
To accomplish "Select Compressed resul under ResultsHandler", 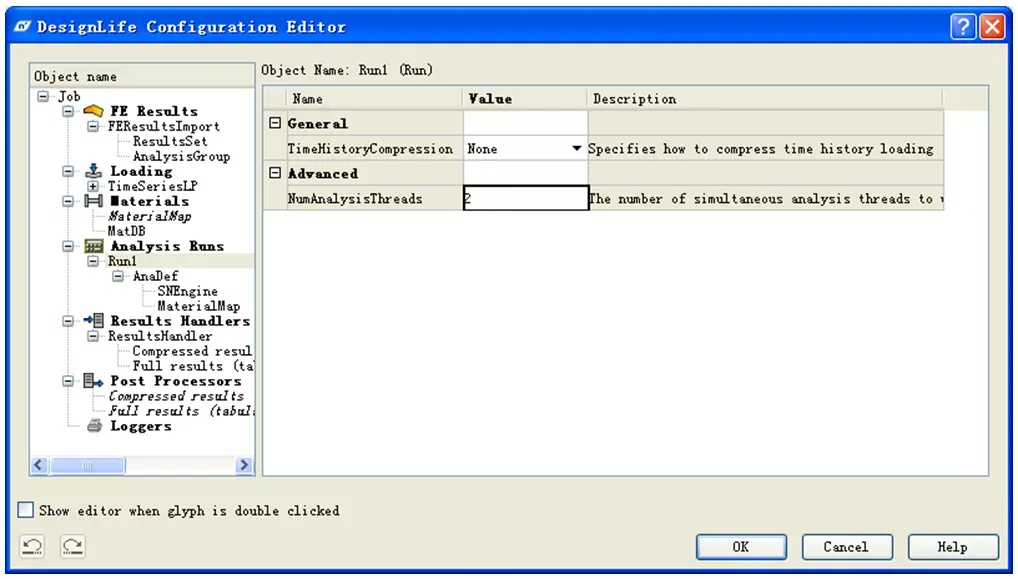I will 192,351.
